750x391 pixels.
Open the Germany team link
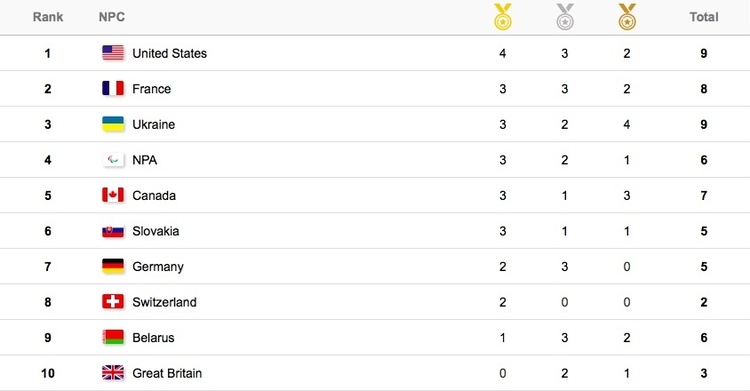[158, 267]
